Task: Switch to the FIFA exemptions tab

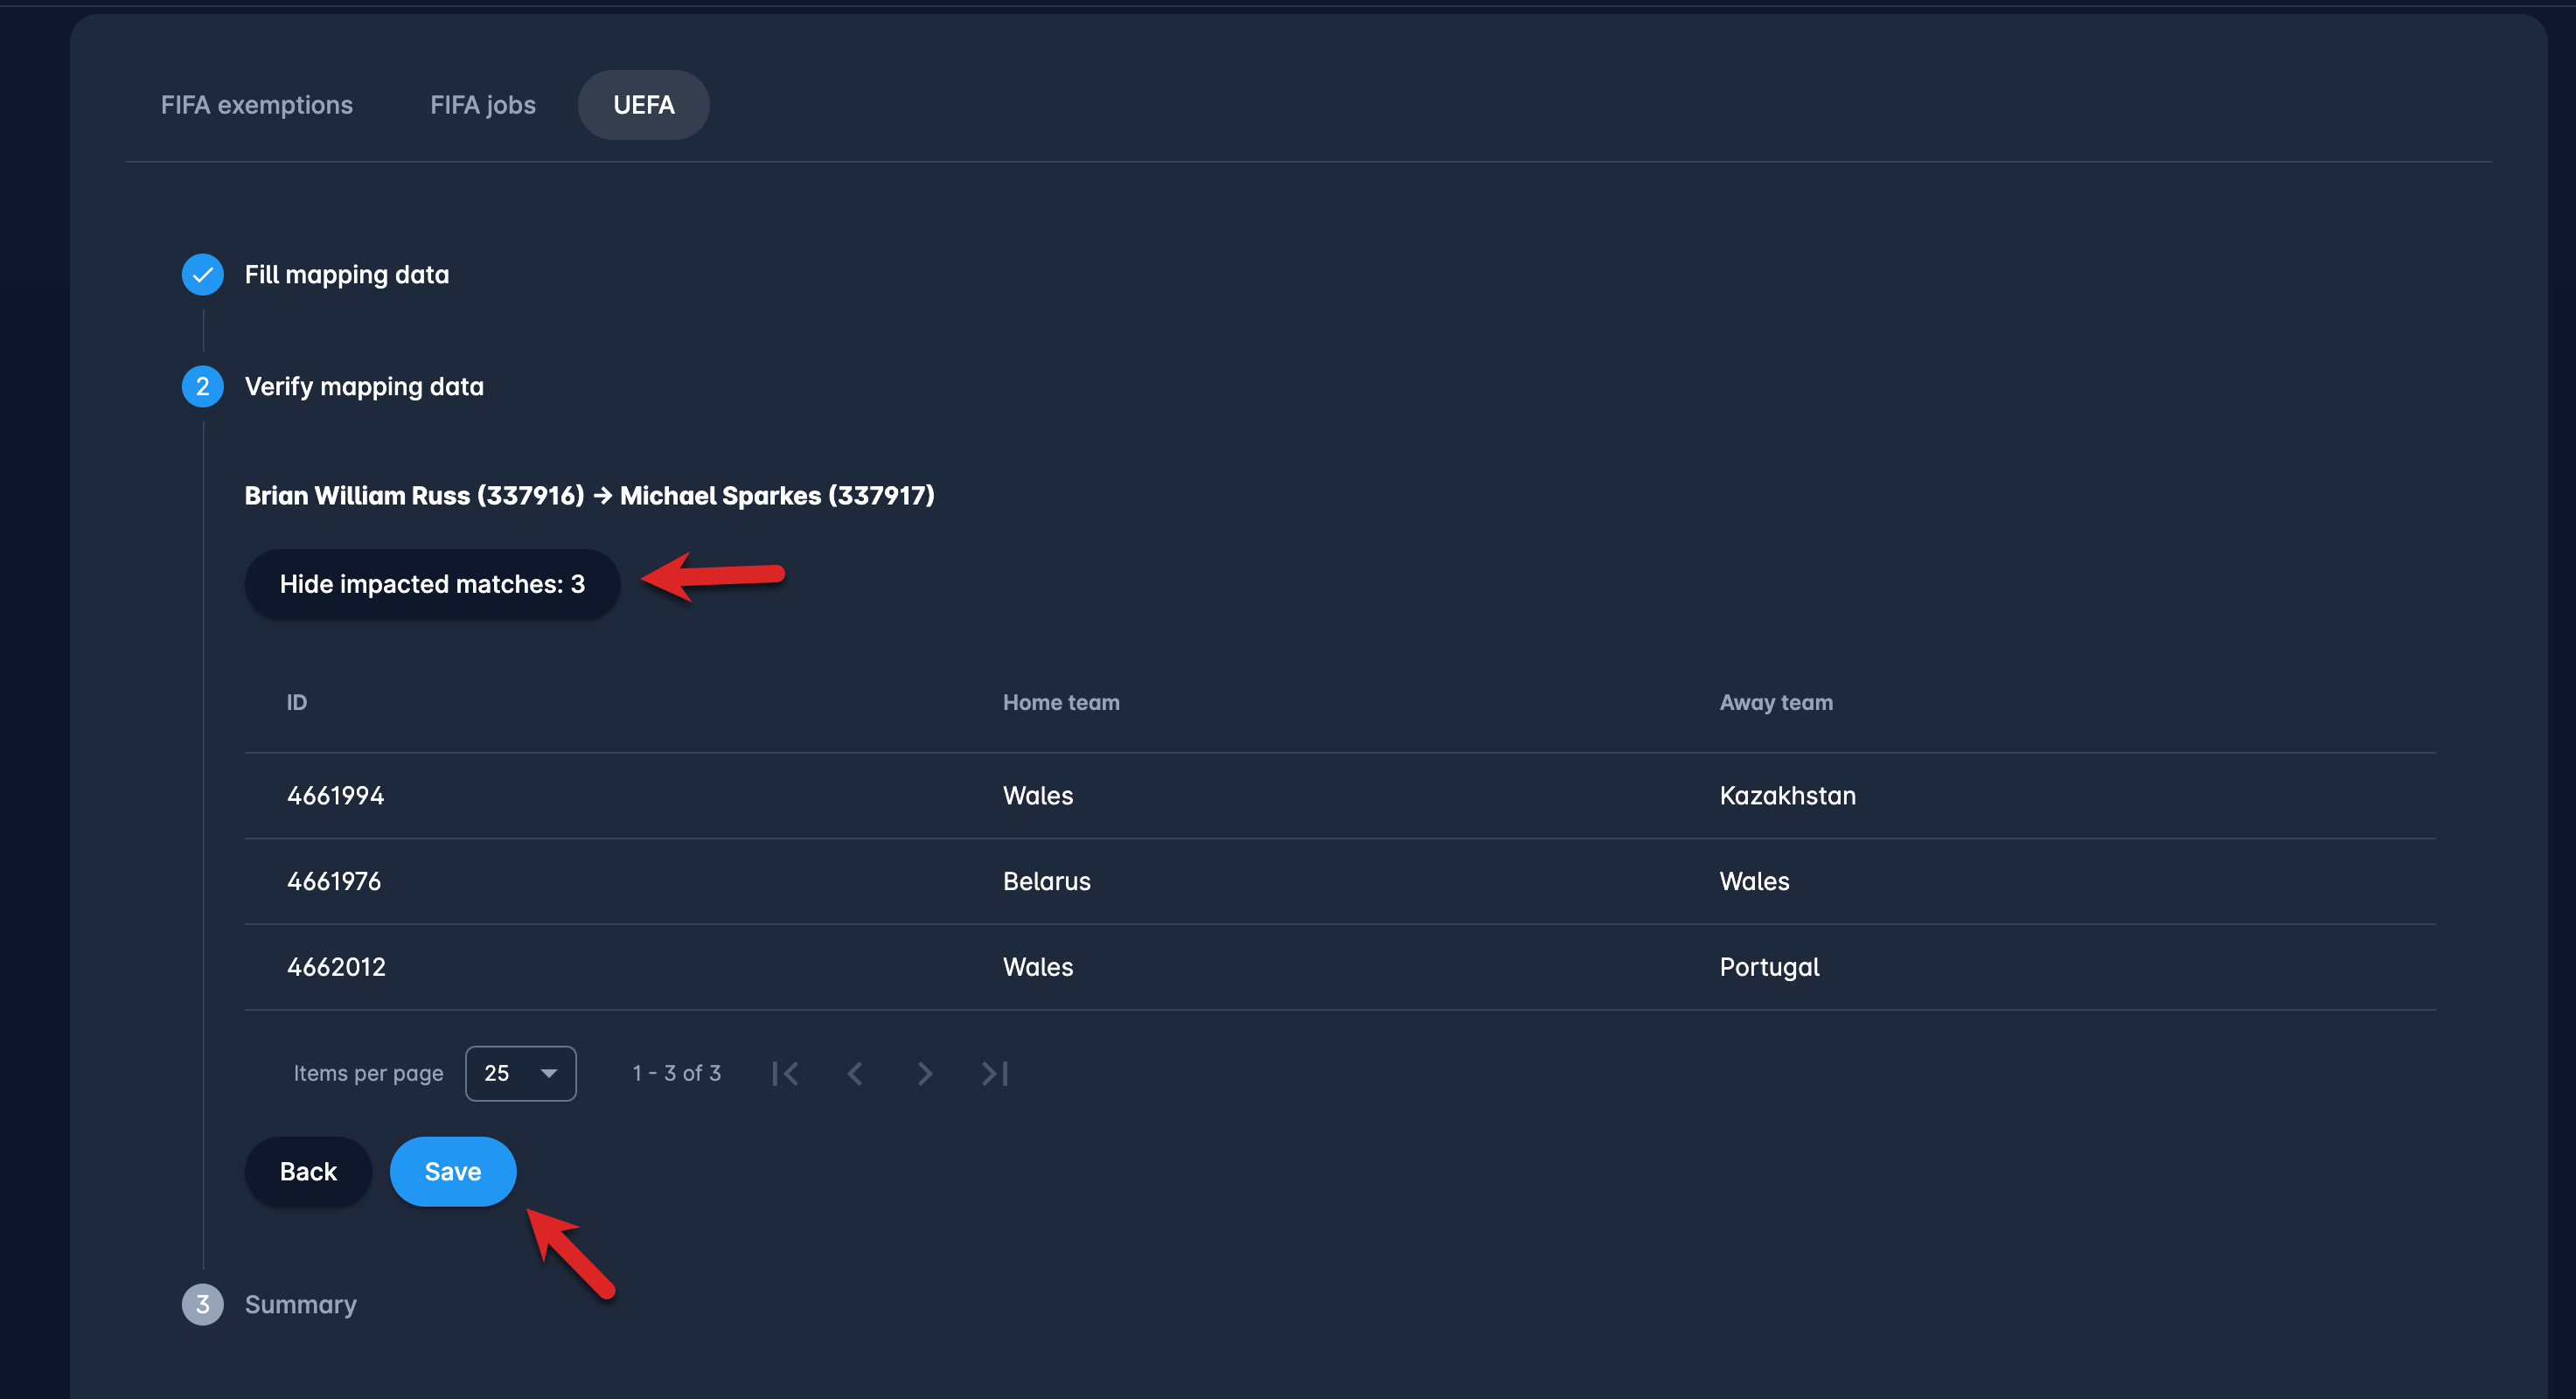Action: click(257, 105)
